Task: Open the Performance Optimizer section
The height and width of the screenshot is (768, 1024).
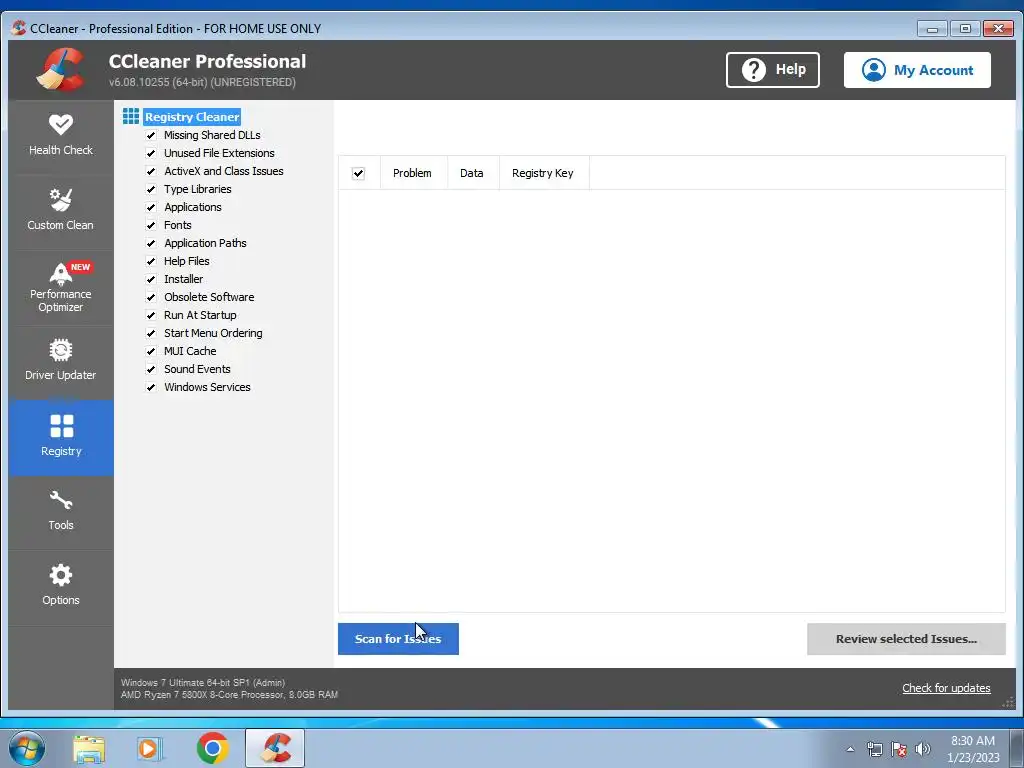Action: coord(61,287)
